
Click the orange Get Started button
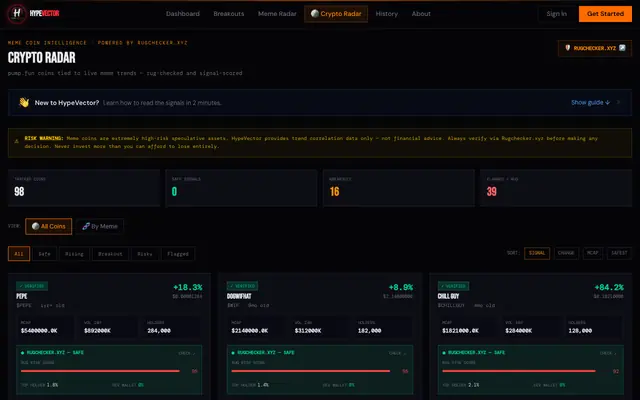pos(605,14)
